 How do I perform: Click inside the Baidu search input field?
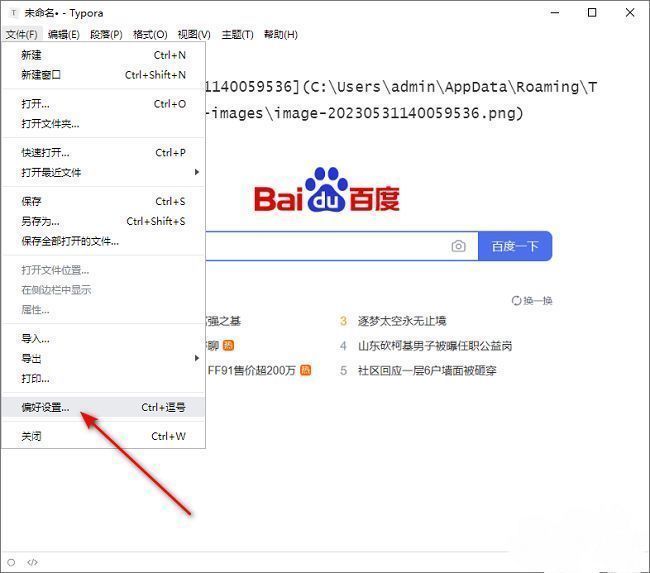pos(320,246)
